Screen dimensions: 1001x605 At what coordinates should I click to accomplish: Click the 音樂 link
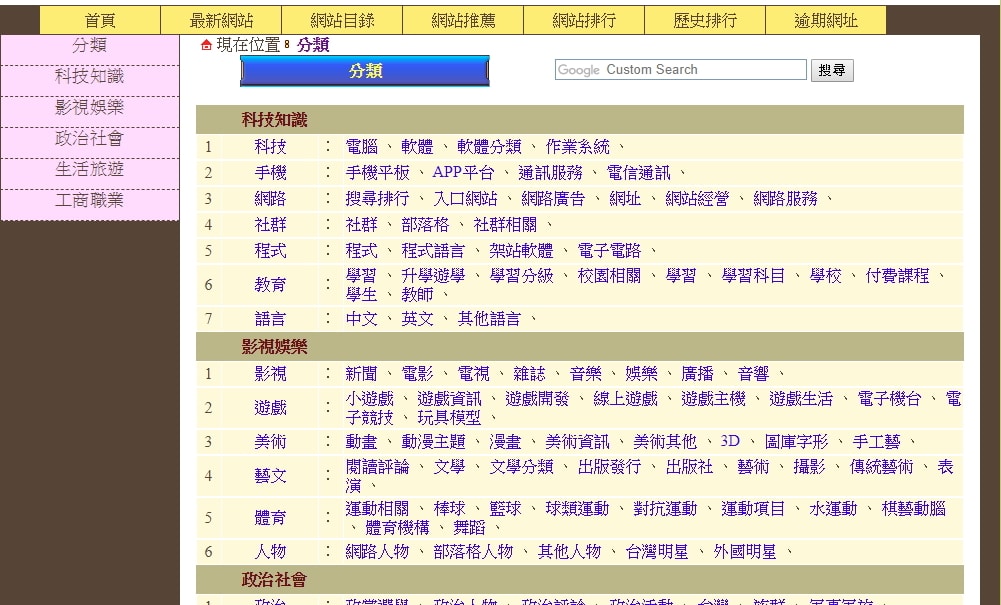[x=585, y=374]
